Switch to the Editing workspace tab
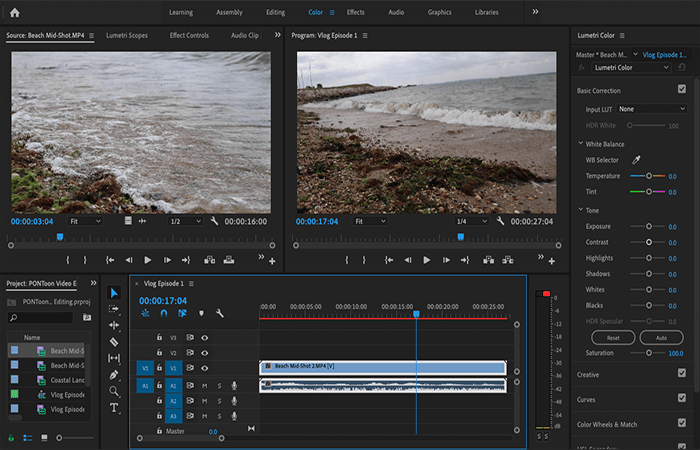This screenshot has width=700, height=450. (275, 12)
